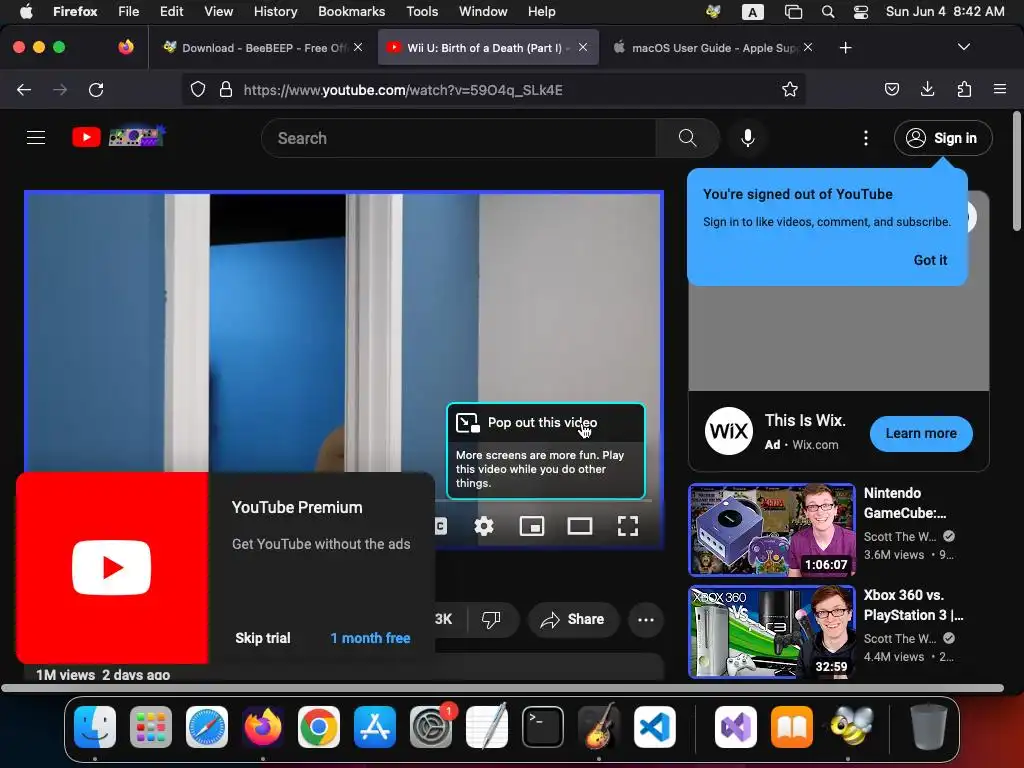Click the horizontal scrollbar at bottom

502,688
